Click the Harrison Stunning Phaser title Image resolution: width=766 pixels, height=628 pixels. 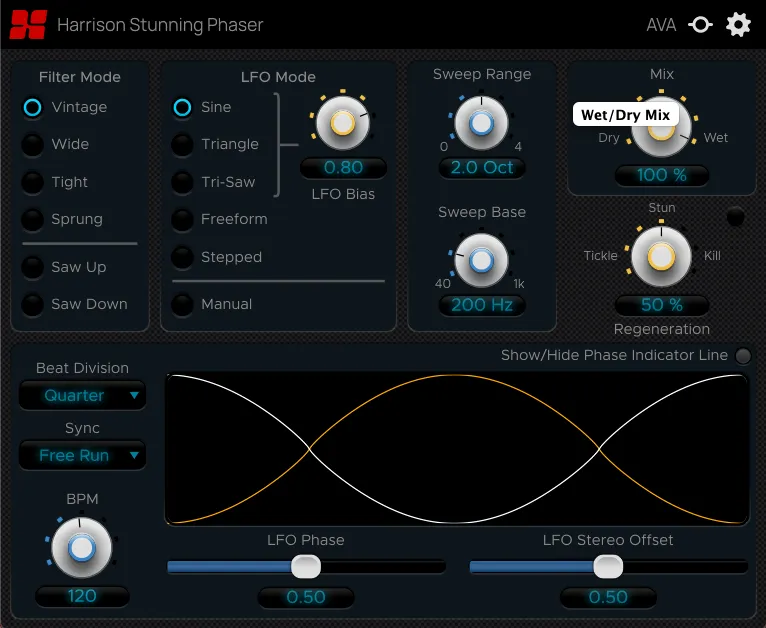click(160, 25)
